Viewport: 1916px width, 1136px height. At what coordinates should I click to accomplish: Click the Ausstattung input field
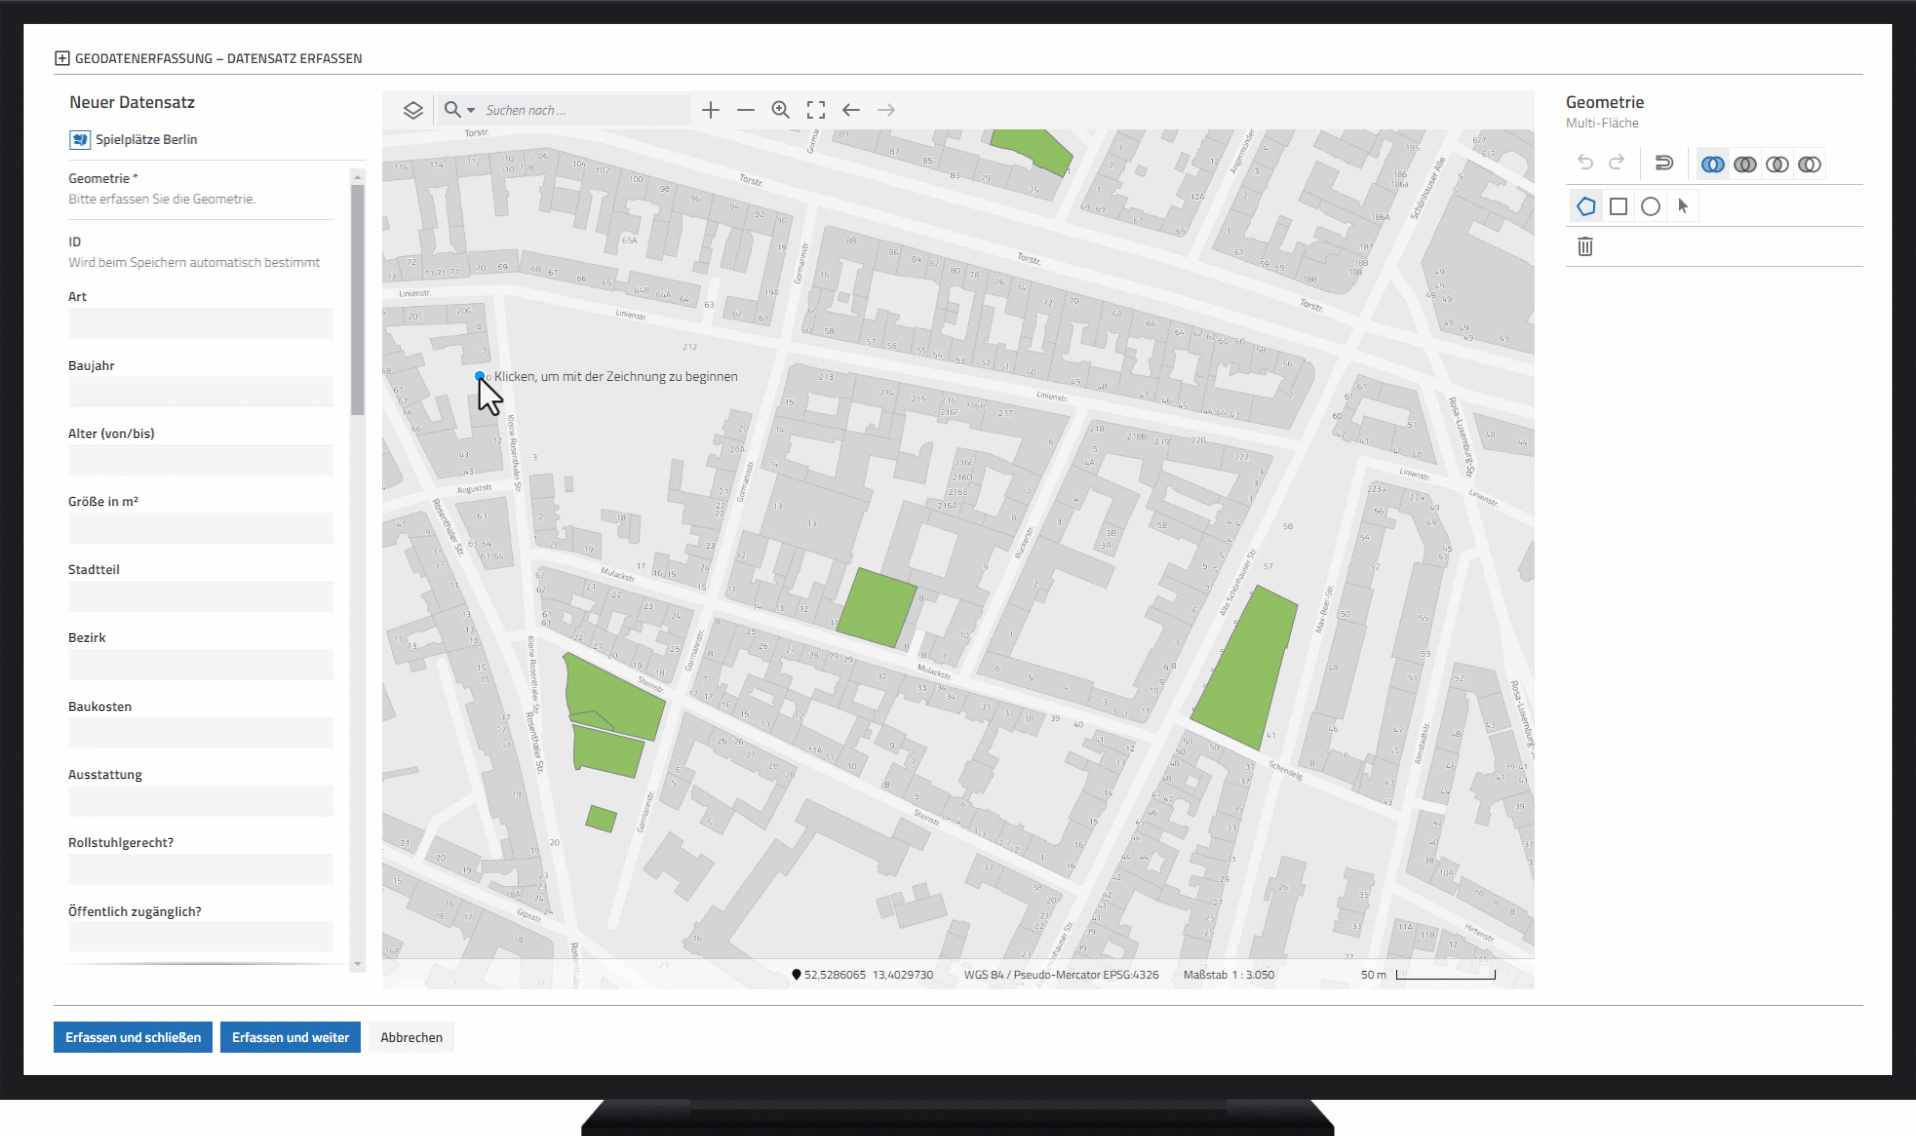(x=201, y=801)
